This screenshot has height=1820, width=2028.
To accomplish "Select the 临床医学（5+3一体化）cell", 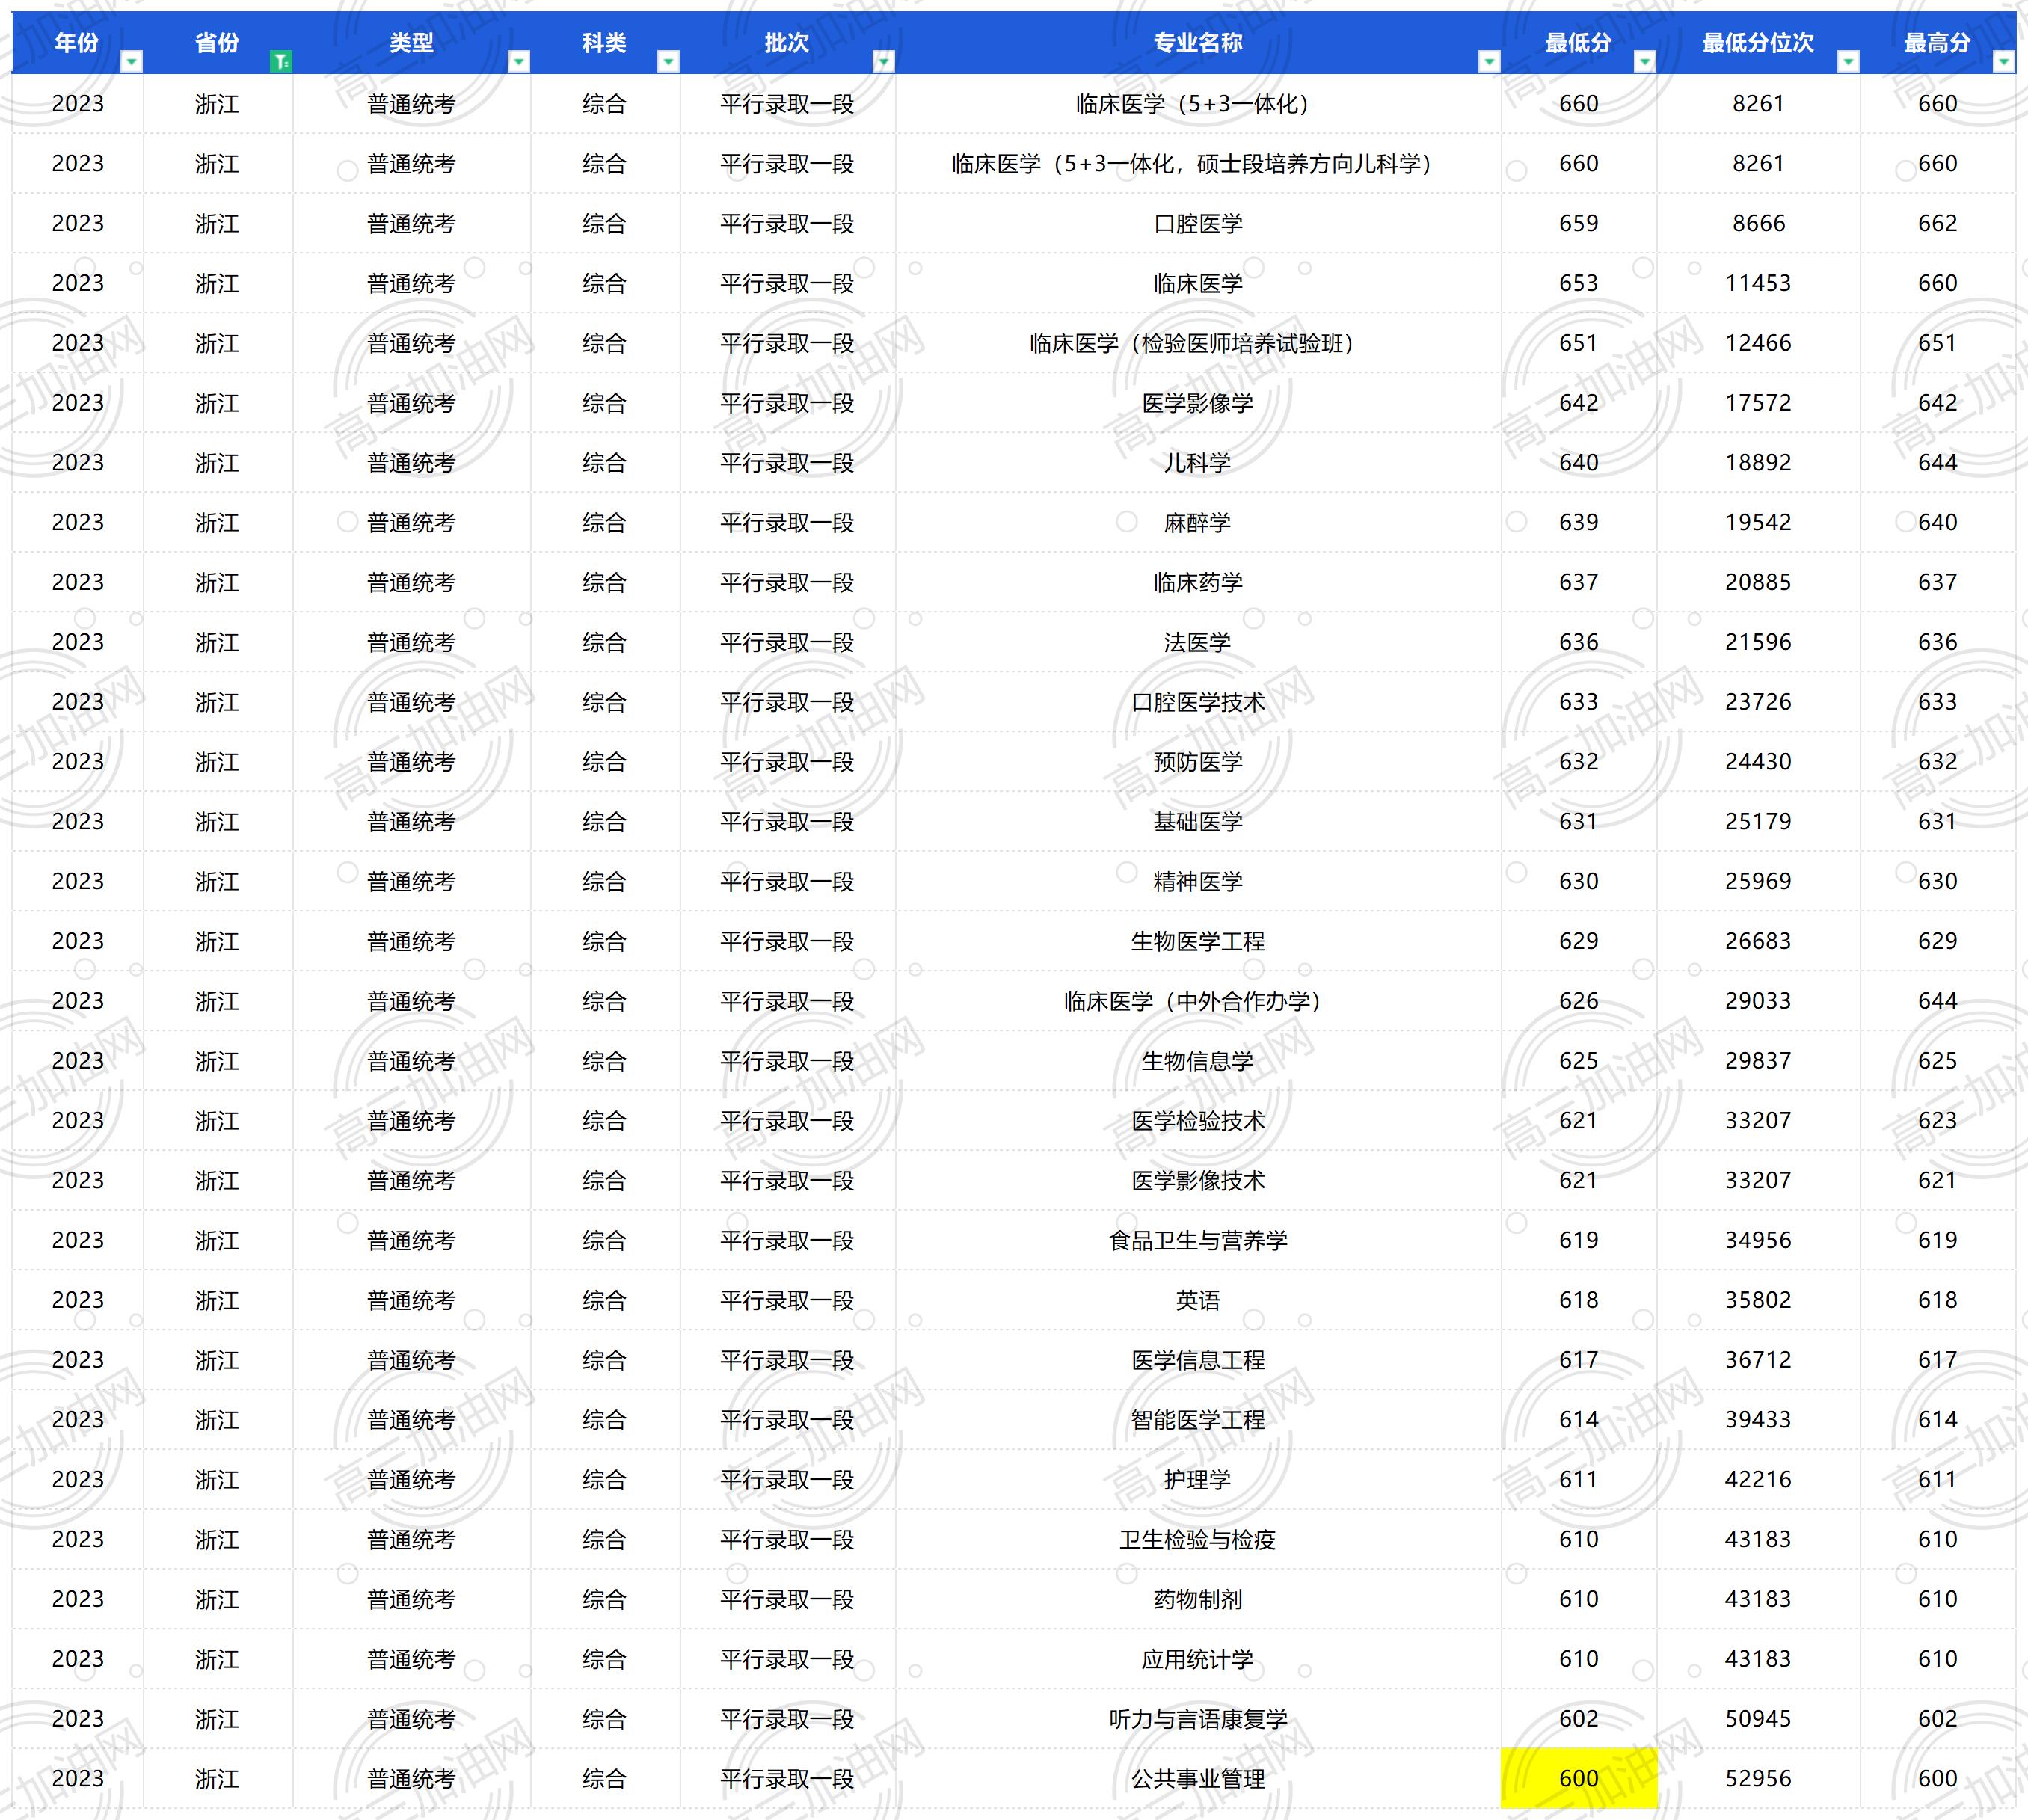I will coord(1198,104).
